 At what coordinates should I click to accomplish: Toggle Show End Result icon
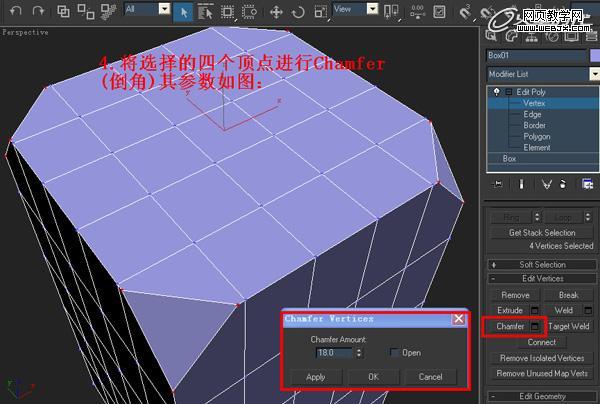tap(521, 184)
